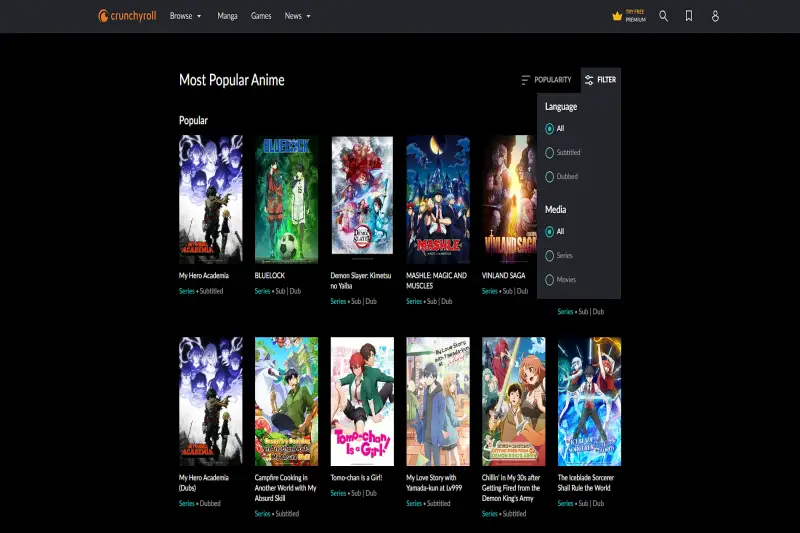Open the News menu label
This screenshot has width=800, height=533.
[x=293, y=16]
